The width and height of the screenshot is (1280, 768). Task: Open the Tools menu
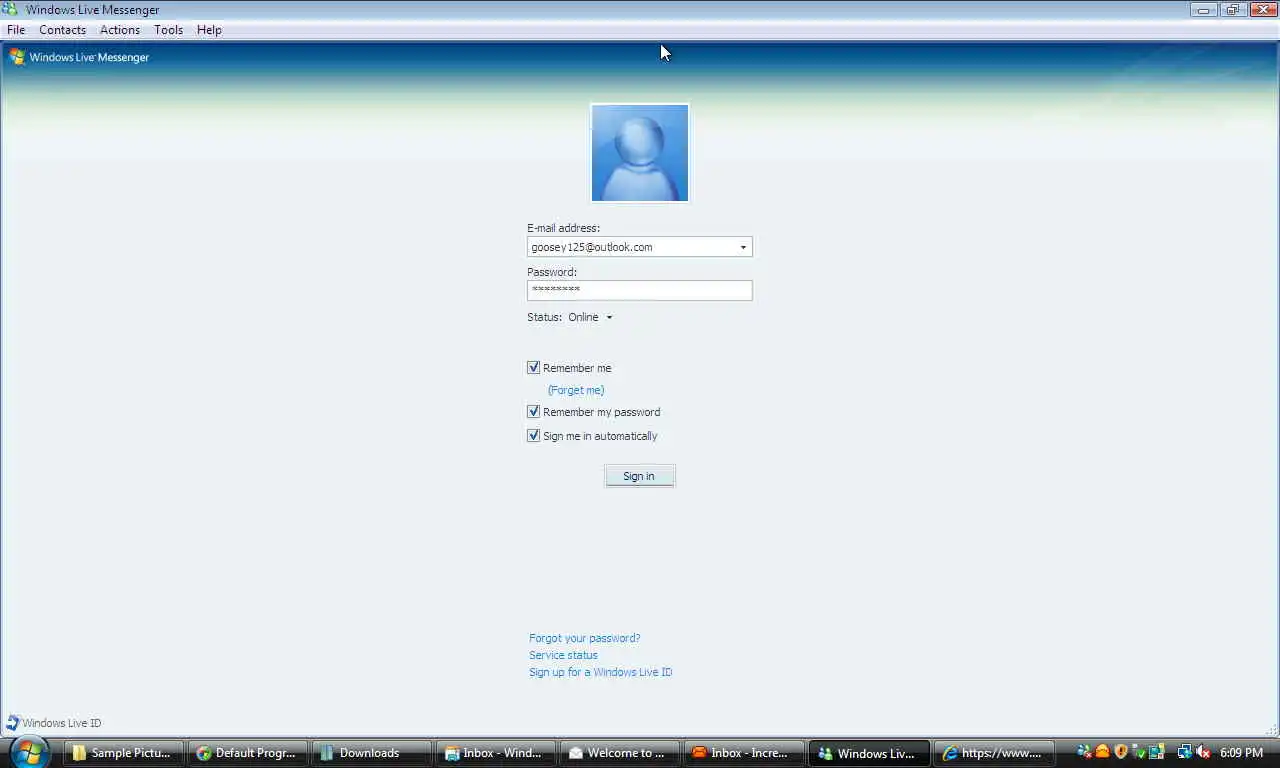pos(168,30)
